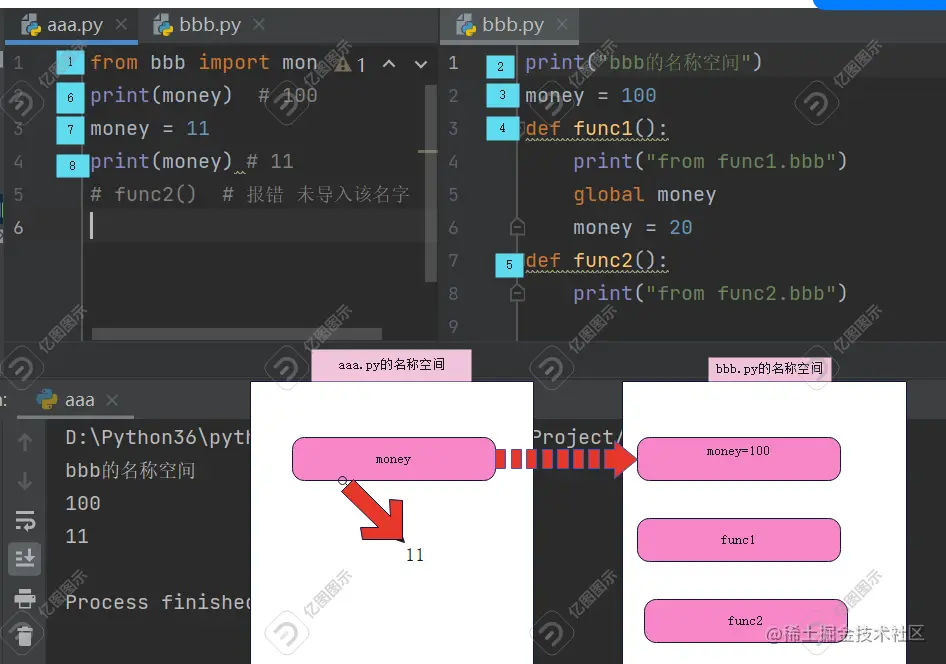Click the up-arrow icon in the Run toolbar
Image resolution: width=946 pixels, height=664 pixels.
(25, 442)
